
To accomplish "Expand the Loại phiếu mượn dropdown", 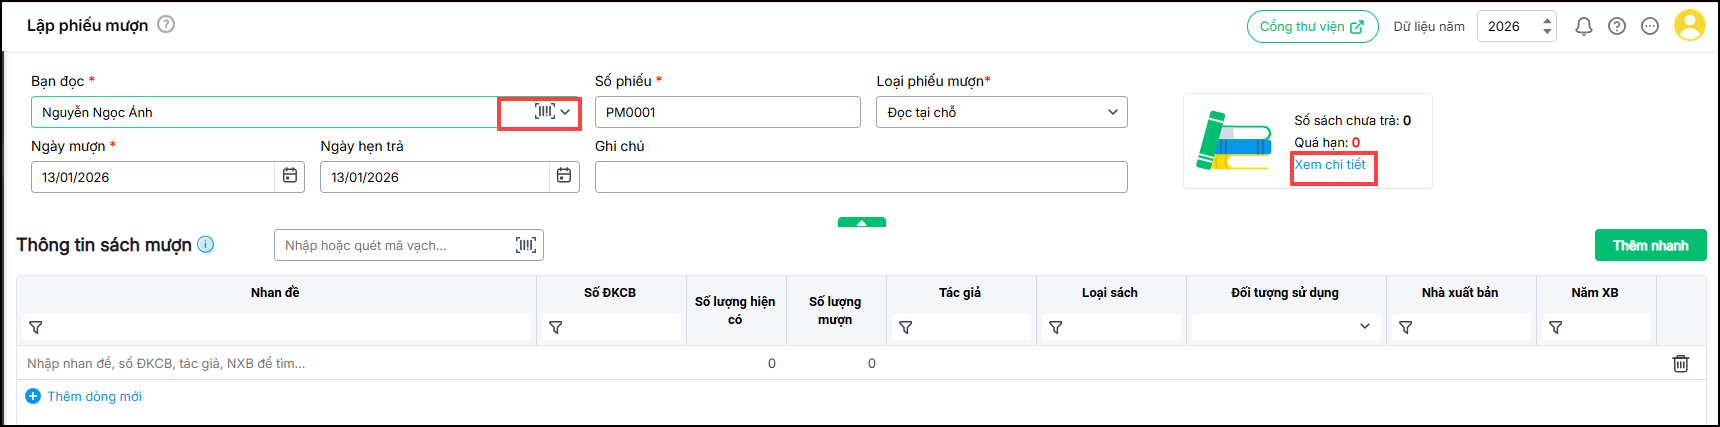I will [x=1112, y=112].
